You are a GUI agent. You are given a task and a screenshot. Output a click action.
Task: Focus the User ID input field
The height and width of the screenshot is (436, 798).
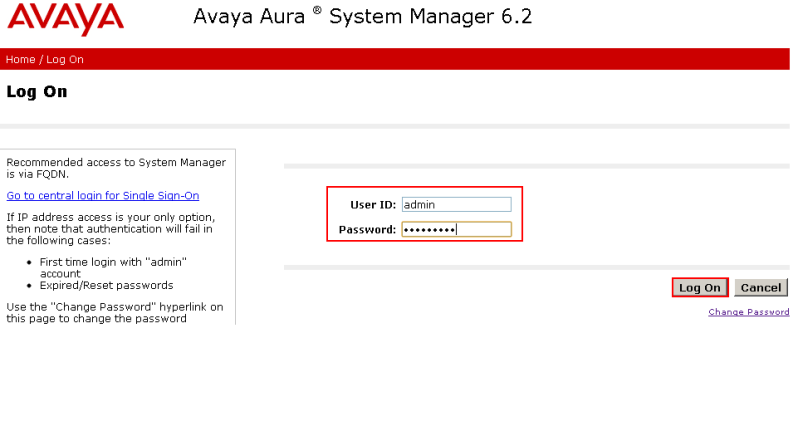pos(456,204)
